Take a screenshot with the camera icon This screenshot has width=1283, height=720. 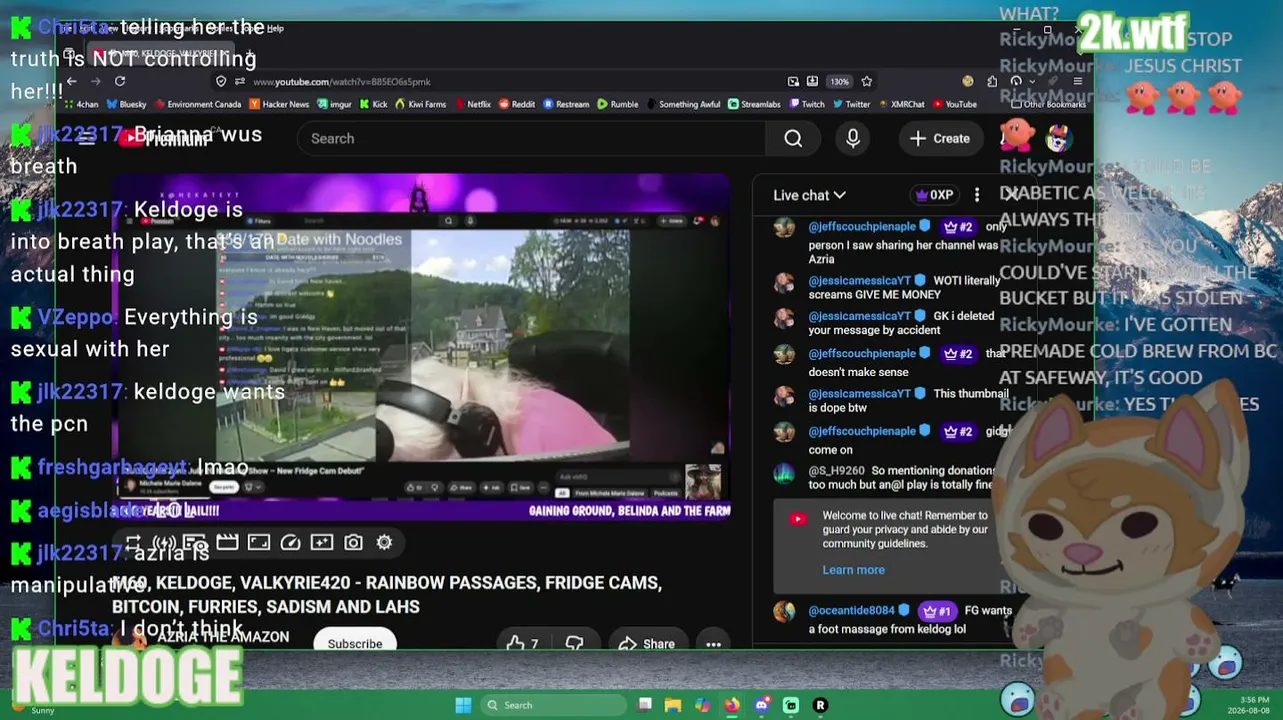(x=353, y=542)
